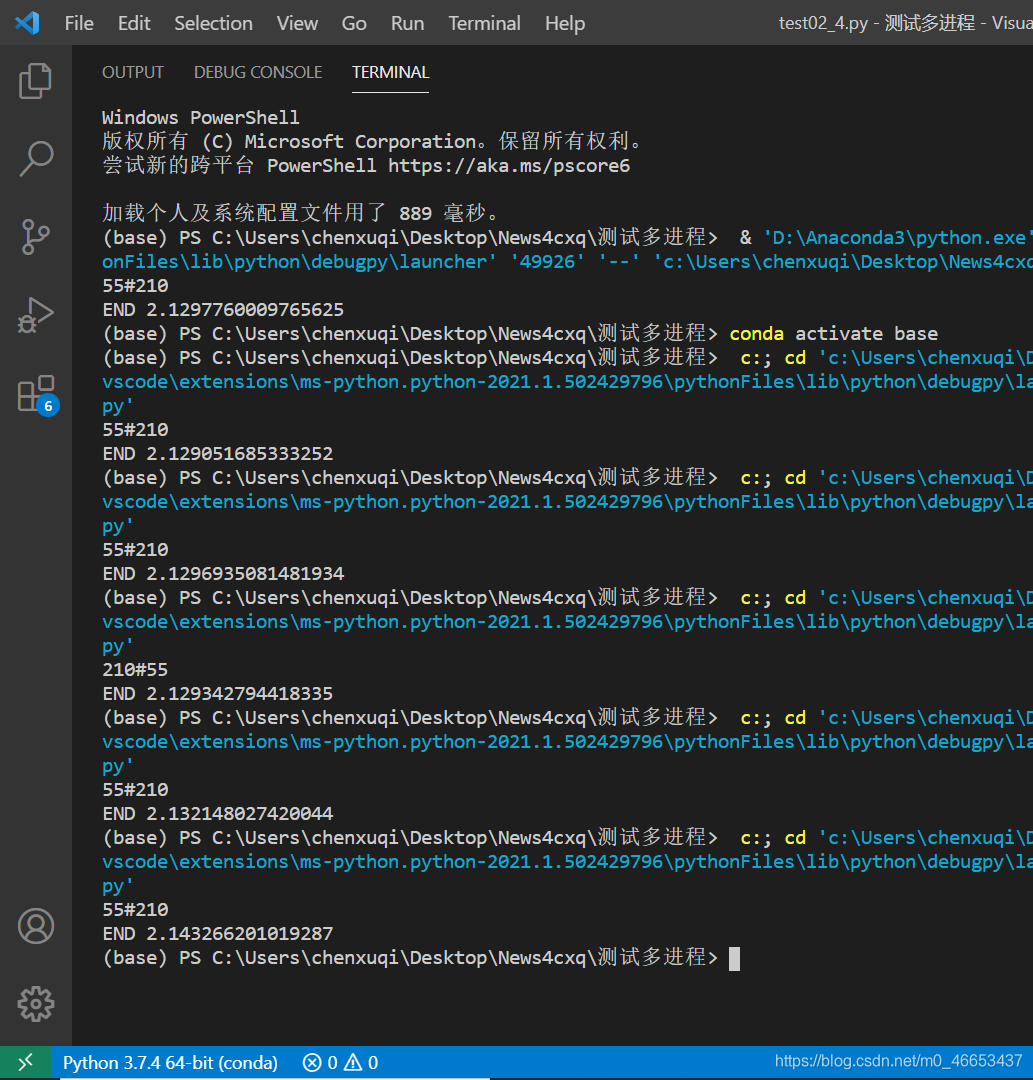The width and height of the screenshot is (1033, 1080).
Task: Select the Python 3.7.4 interpreter in status bar
Action: pos(170,1062)
